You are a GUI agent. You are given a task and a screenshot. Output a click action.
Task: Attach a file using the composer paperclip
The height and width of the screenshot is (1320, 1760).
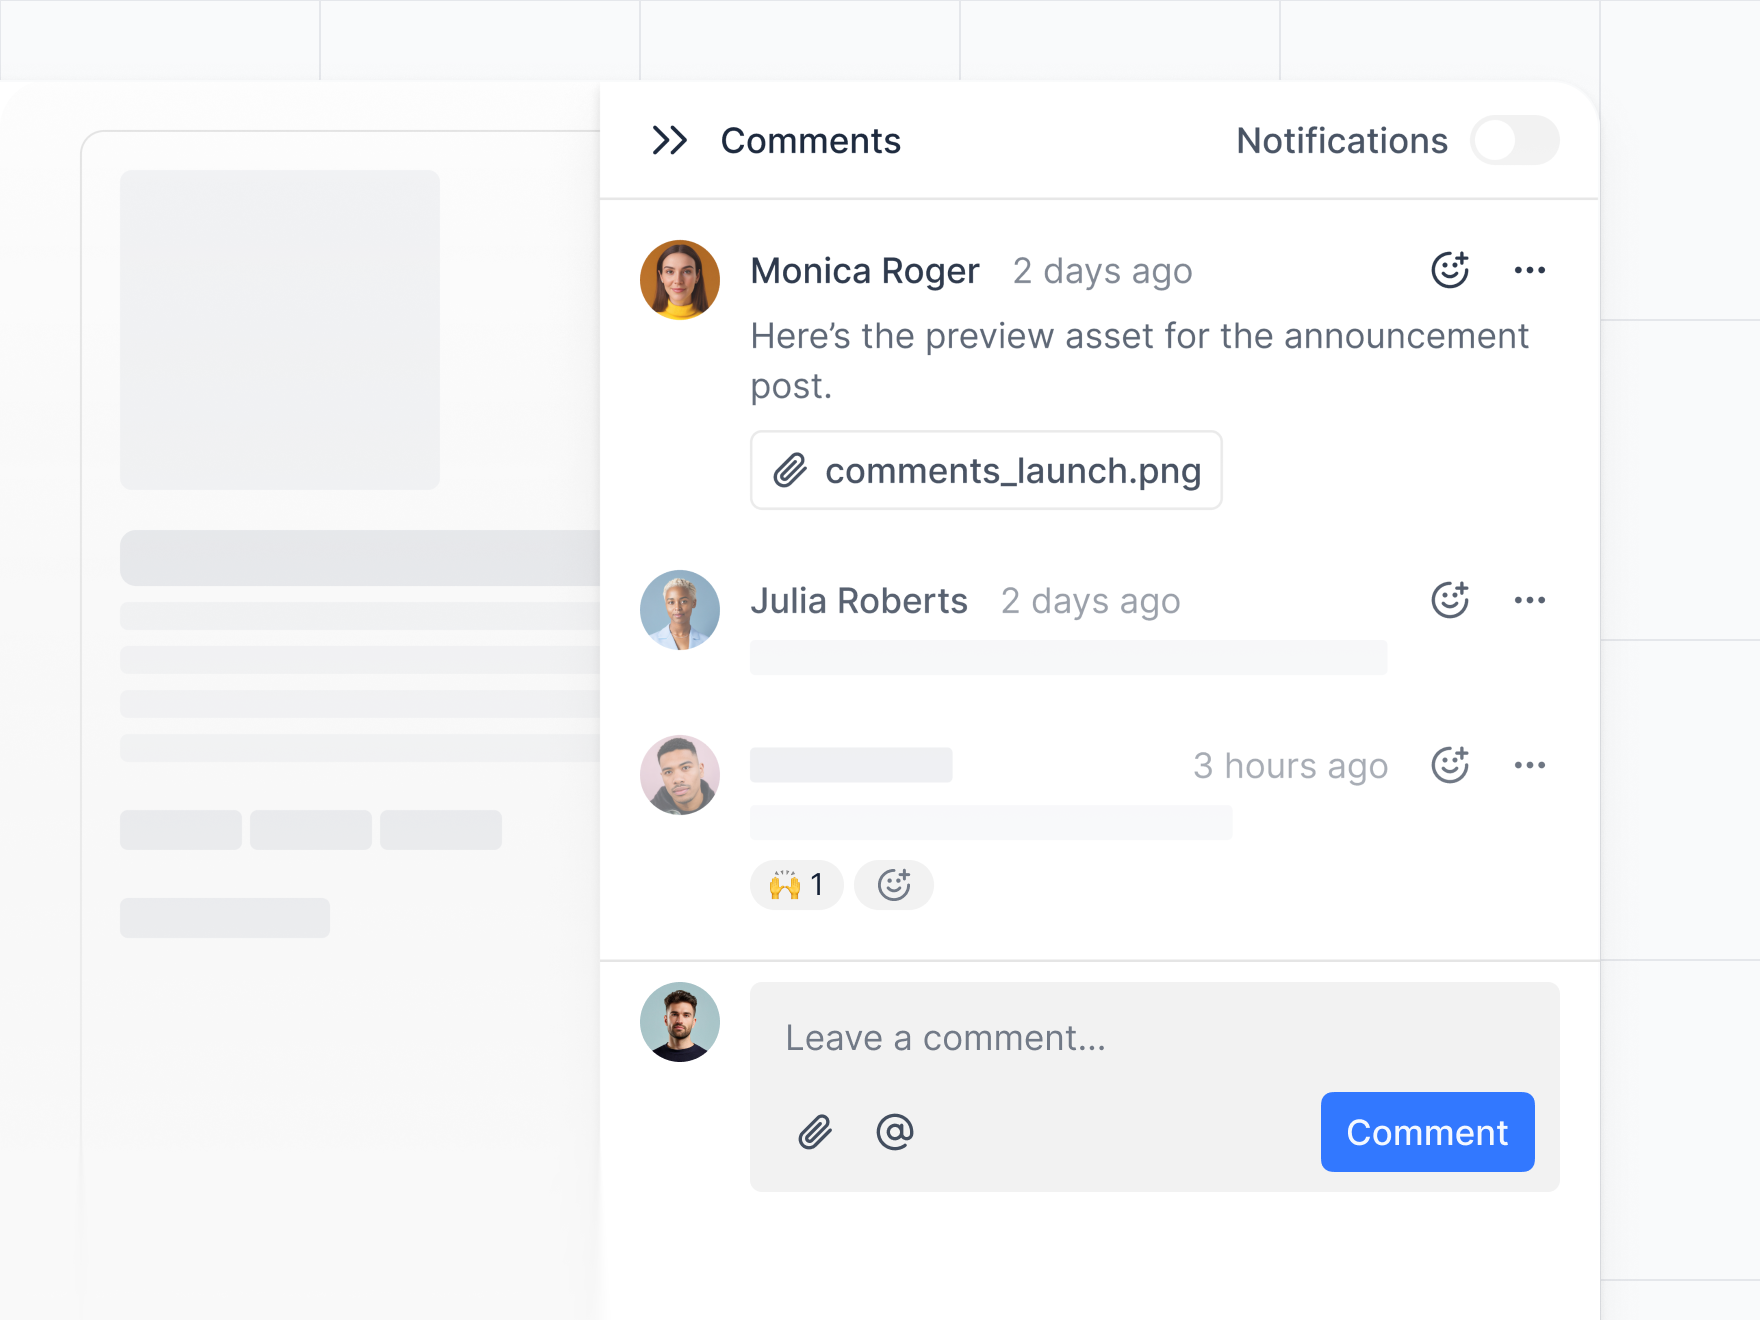815,1132
